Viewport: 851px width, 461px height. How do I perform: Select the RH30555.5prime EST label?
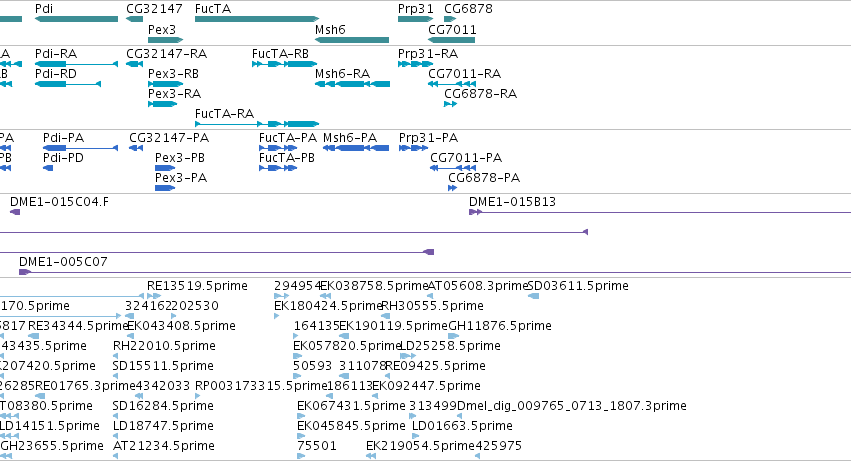433,306
